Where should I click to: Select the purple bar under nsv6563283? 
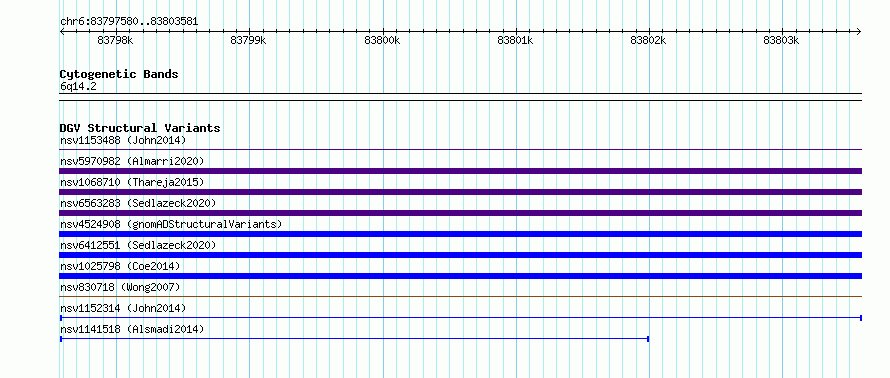tap(461, 213)
